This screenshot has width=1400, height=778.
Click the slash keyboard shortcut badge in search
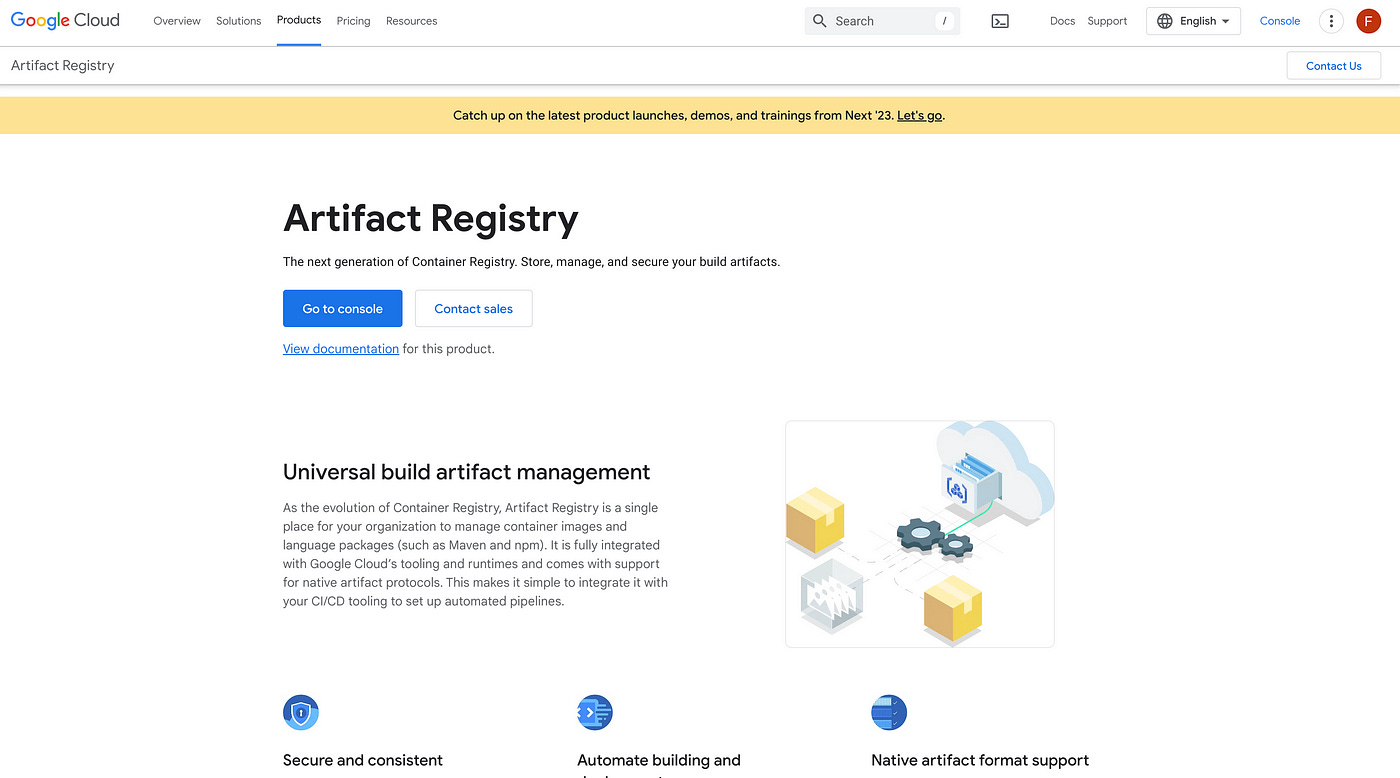[x=944, y=21]
